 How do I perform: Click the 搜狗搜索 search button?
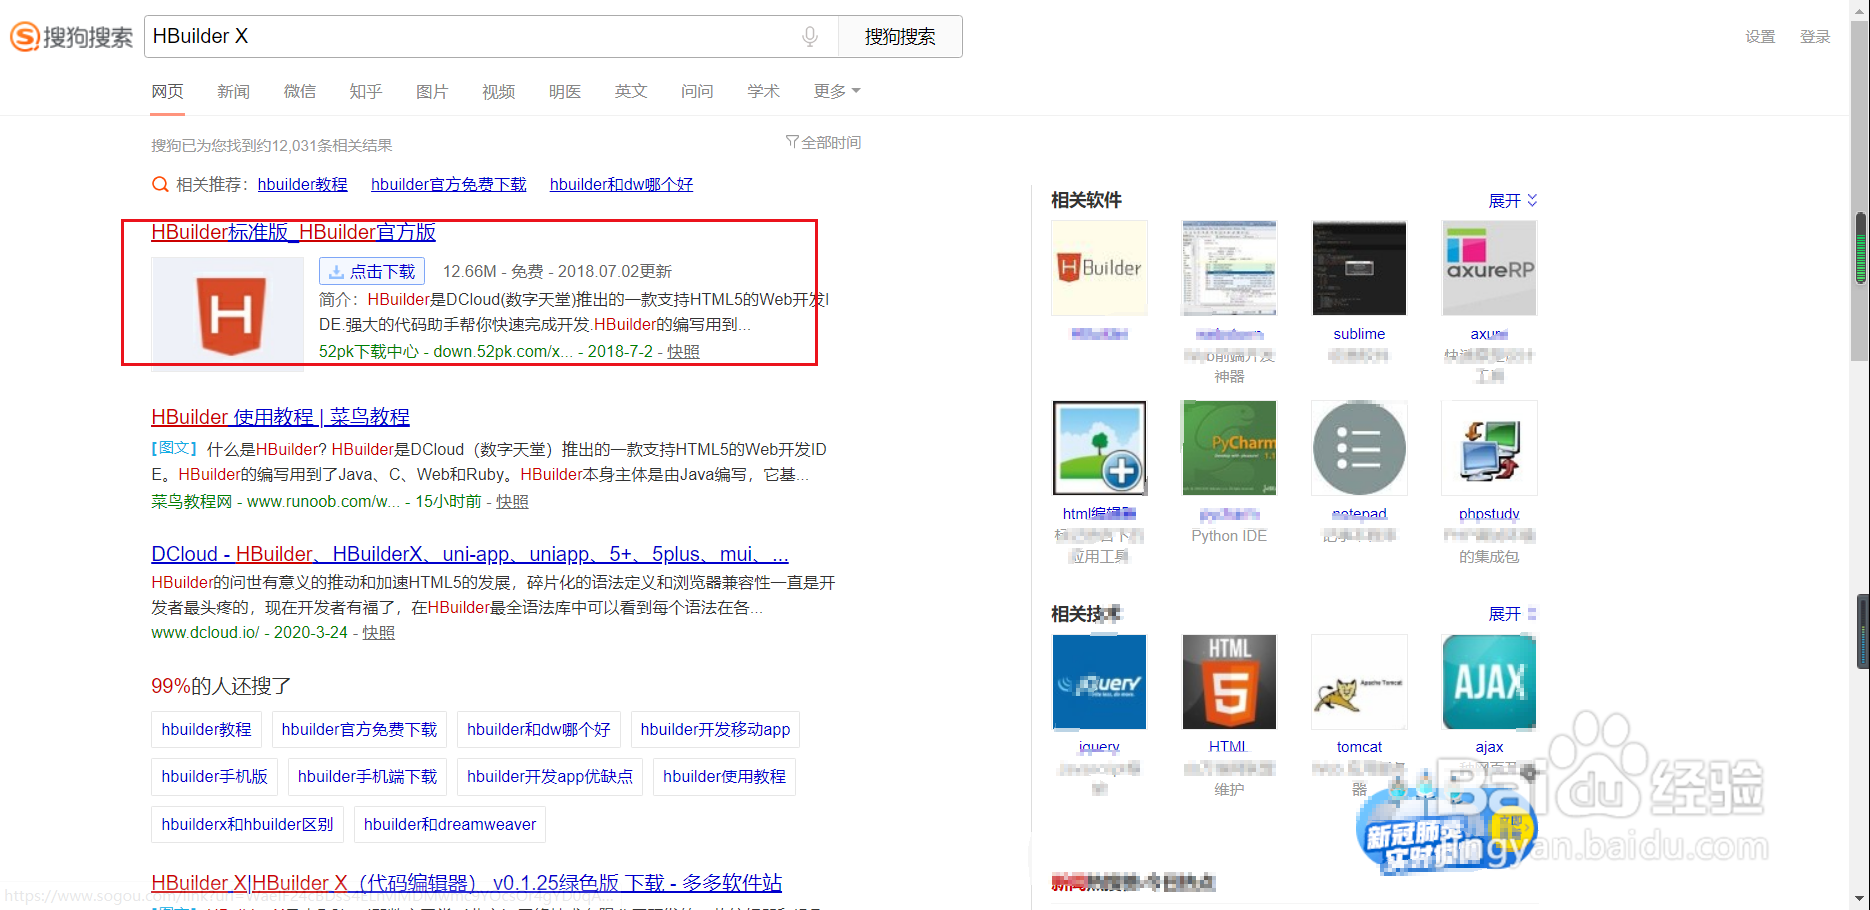[x=900, y=37]
